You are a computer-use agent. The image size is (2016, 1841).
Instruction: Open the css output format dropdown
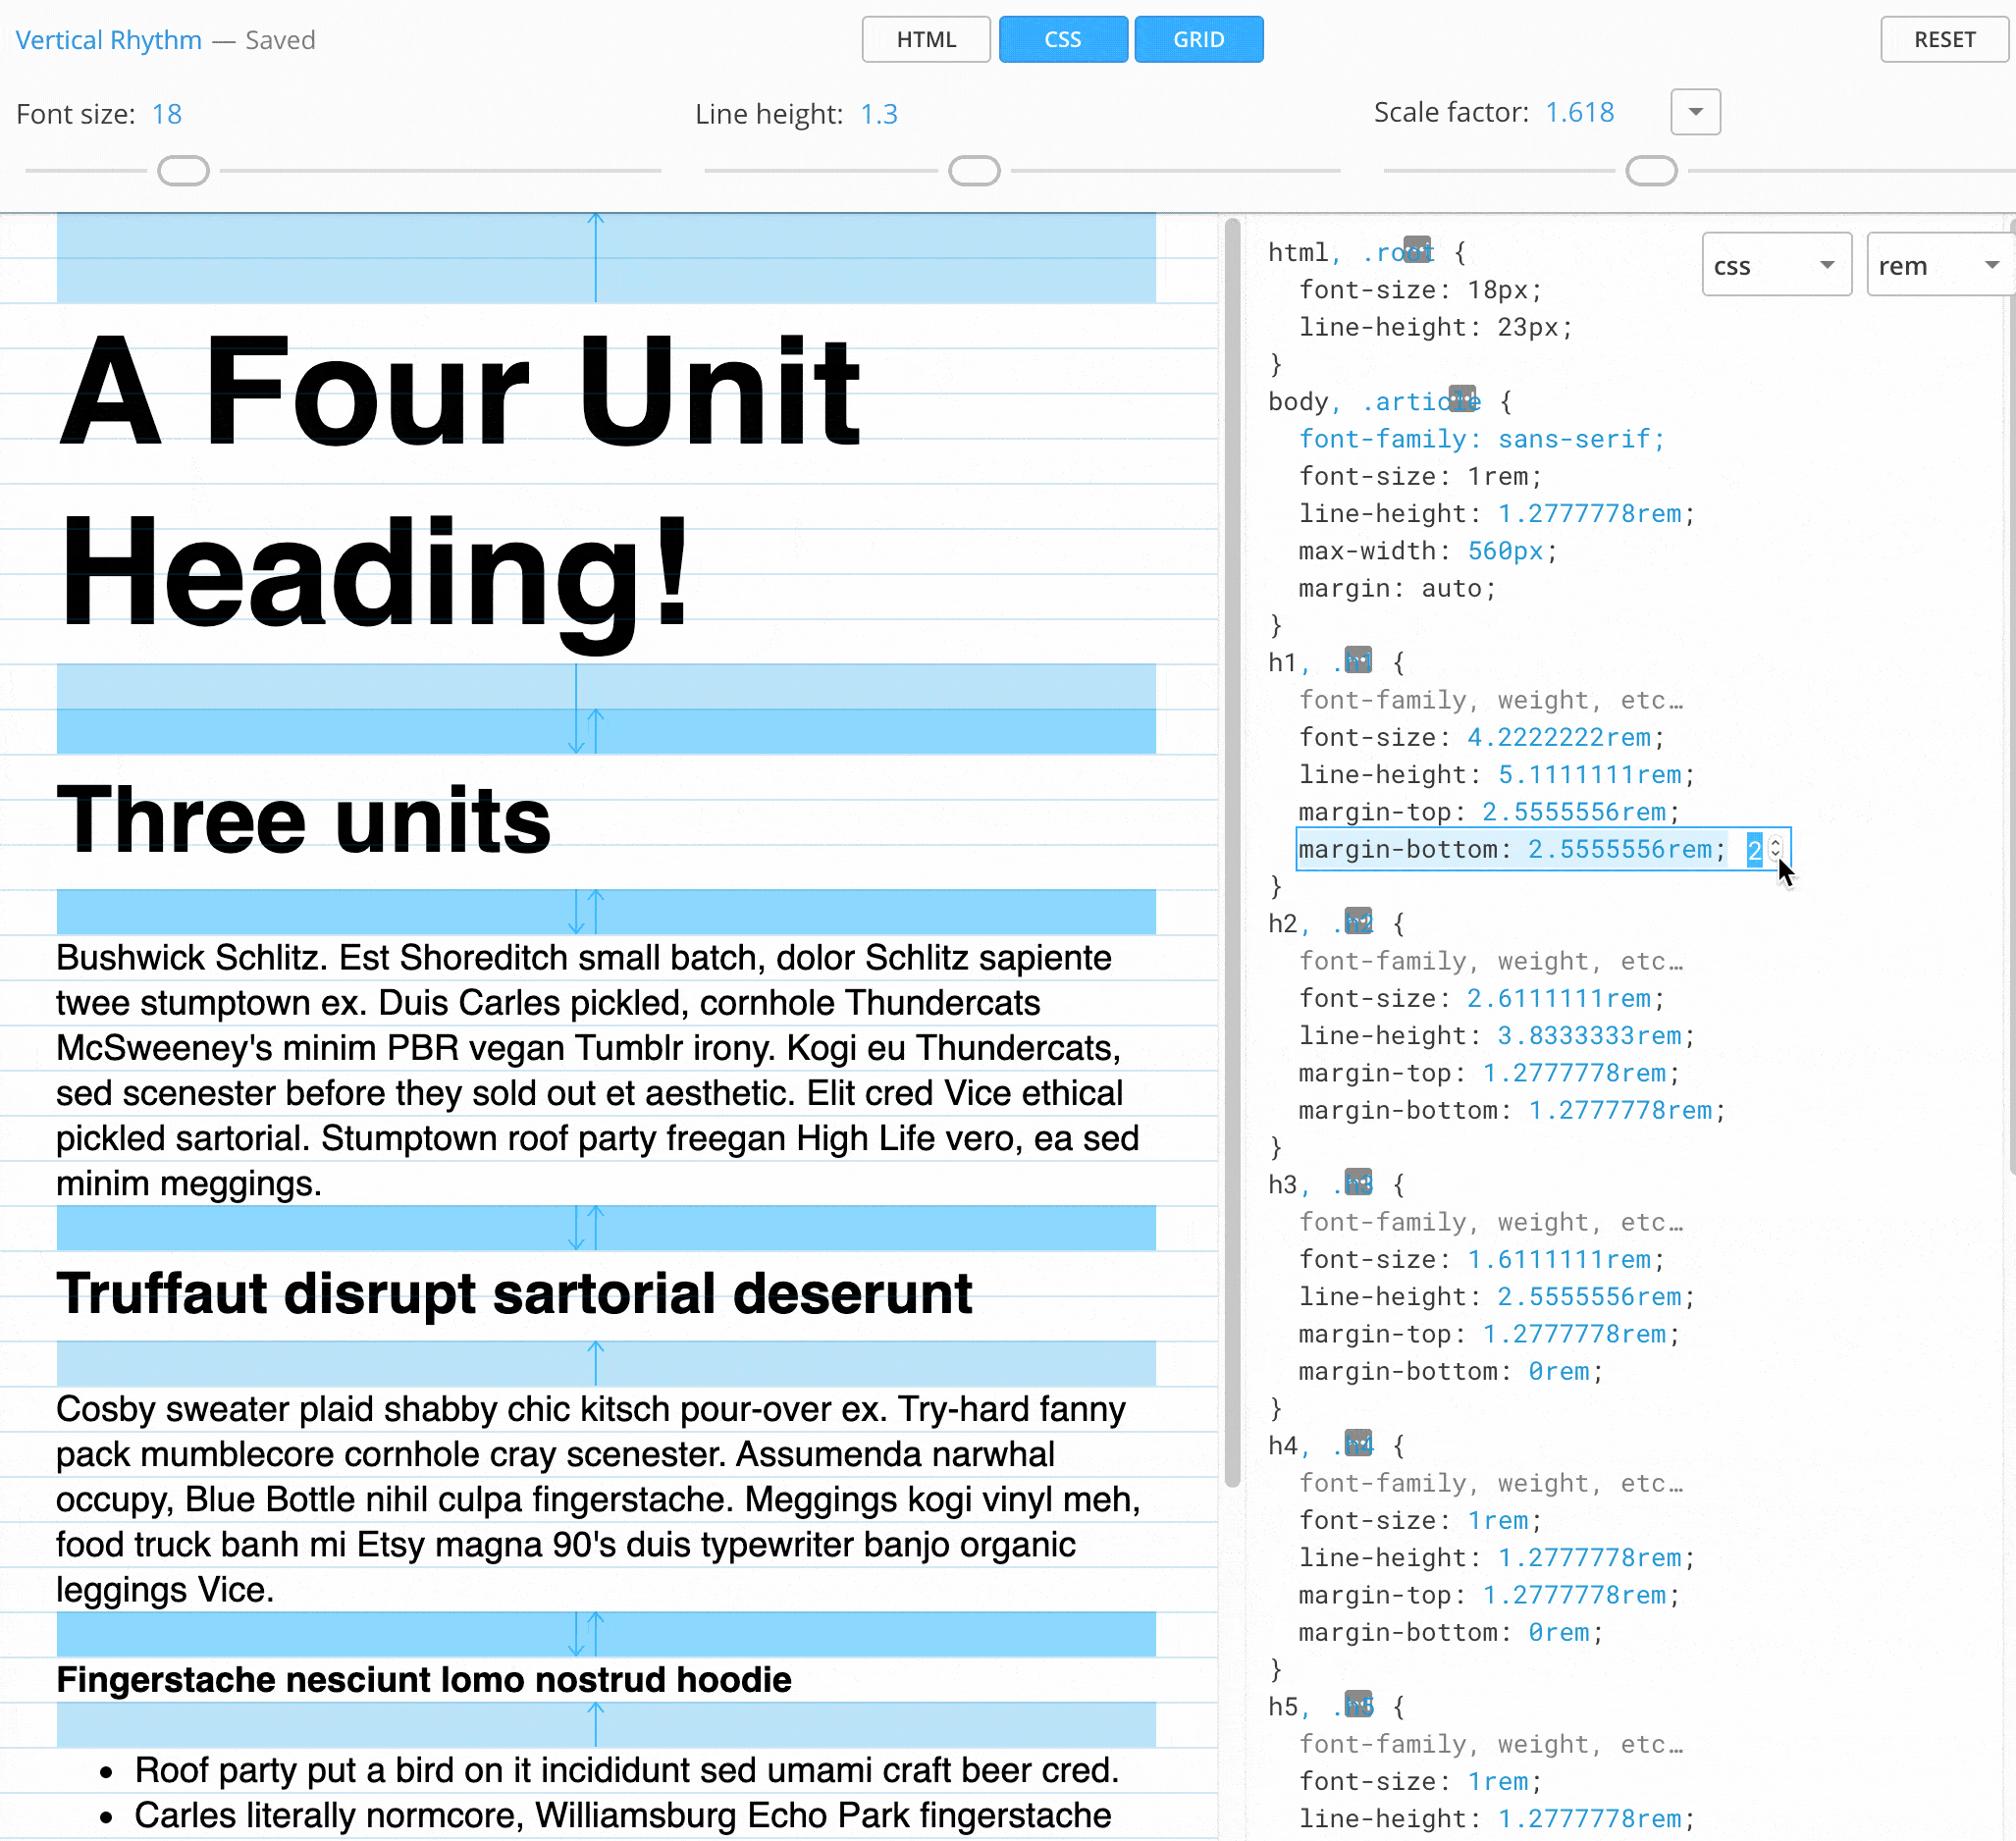1776,265
